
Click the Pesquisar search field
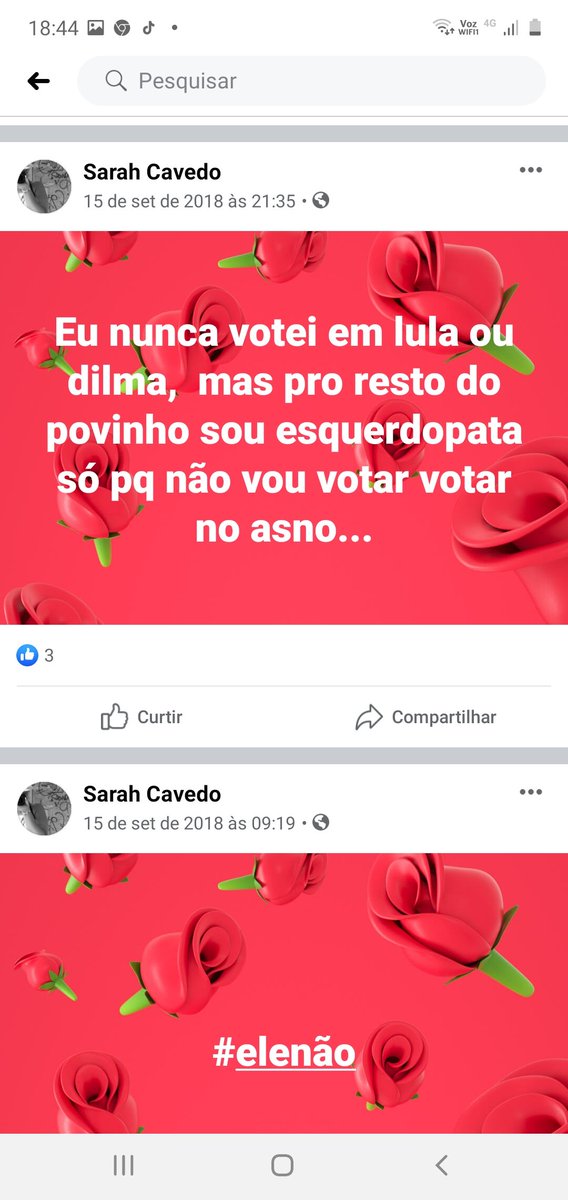[311, 81]
